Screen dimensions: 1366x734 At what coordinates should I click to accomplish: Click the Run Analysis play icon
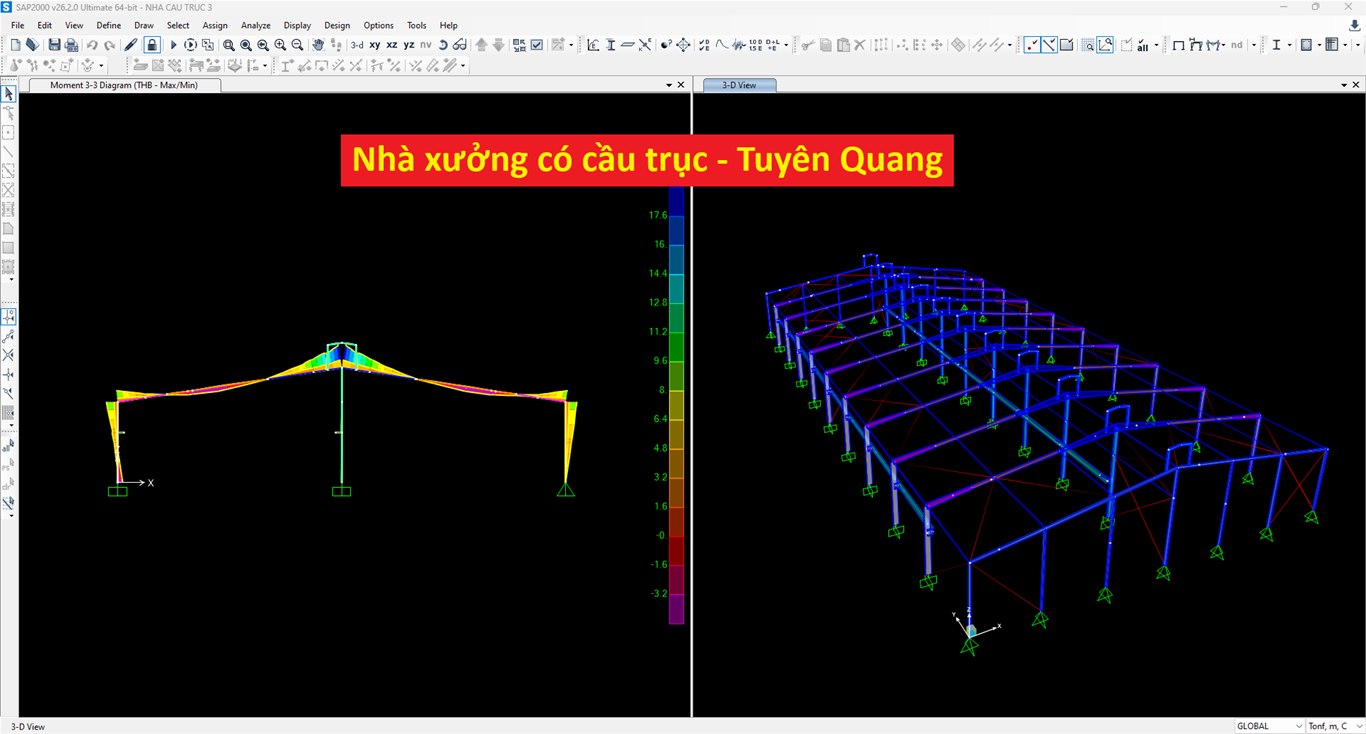click(x=173, y=45)
